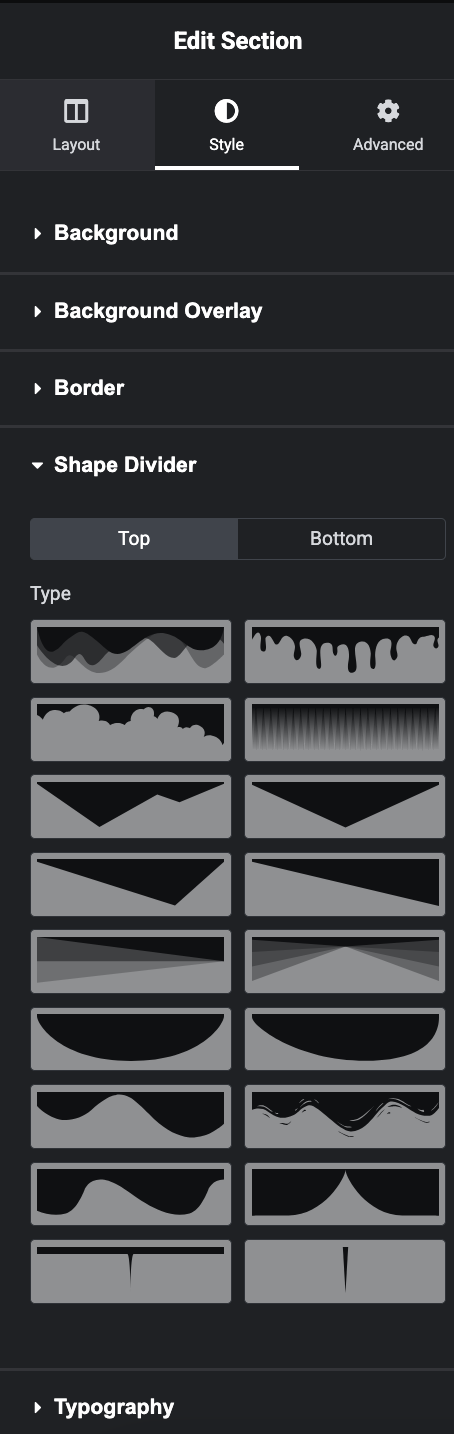Choose the brushed wave pattern divider
This screenshot has height=1434, width=454.
(345, 1116)
